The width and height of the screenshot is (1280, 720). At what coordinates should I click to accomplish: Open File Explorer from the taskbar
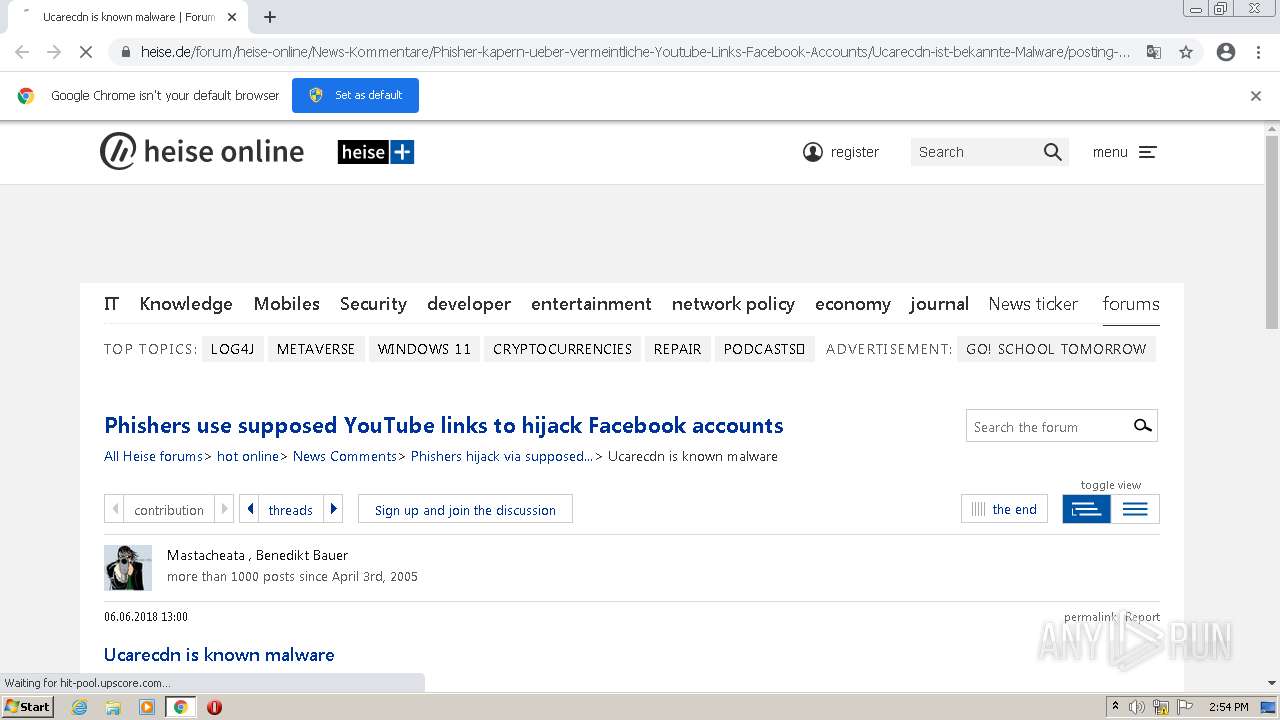pyautogui.click(x=113, y=707)
